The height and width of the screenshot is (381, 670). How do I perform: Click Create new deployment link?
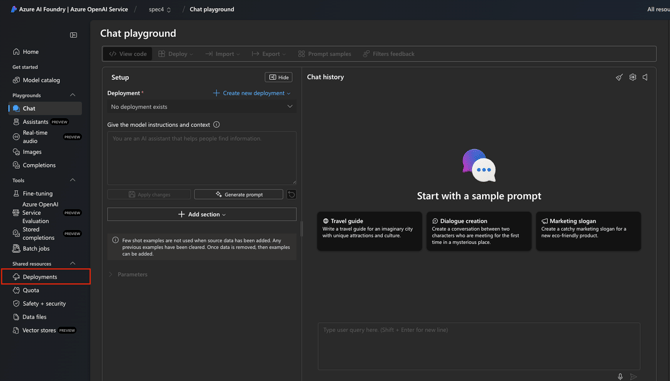pos(252,93)
